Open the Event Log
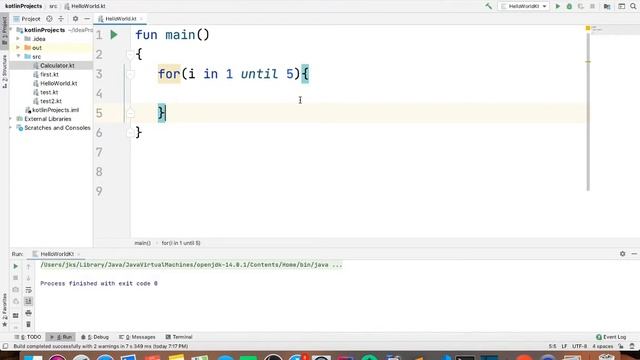Screen dimensions: 640x360 611,337
